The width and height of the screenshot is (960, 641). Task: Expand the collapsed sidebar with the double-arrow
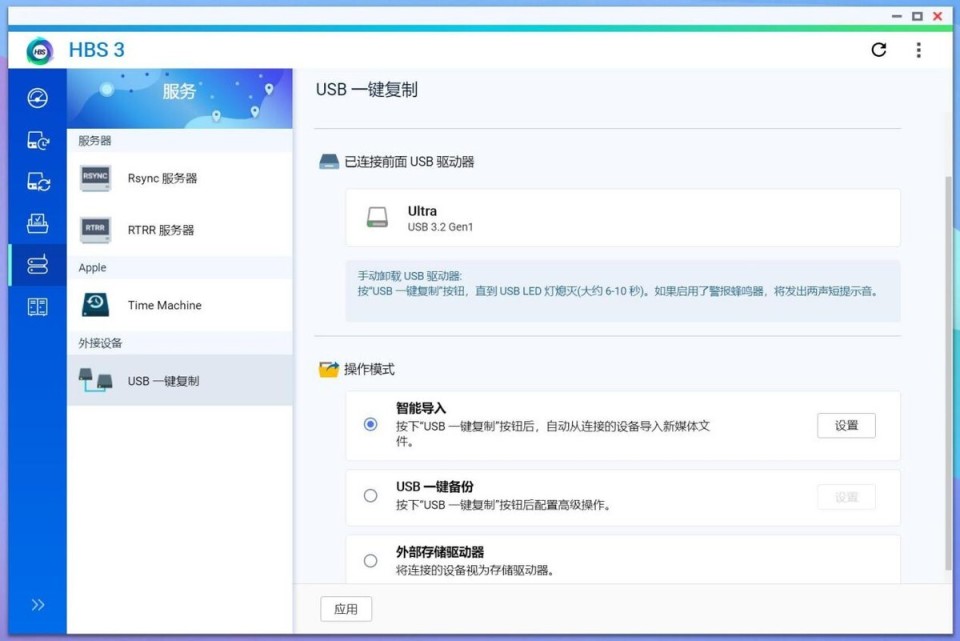tap(38, 604)
